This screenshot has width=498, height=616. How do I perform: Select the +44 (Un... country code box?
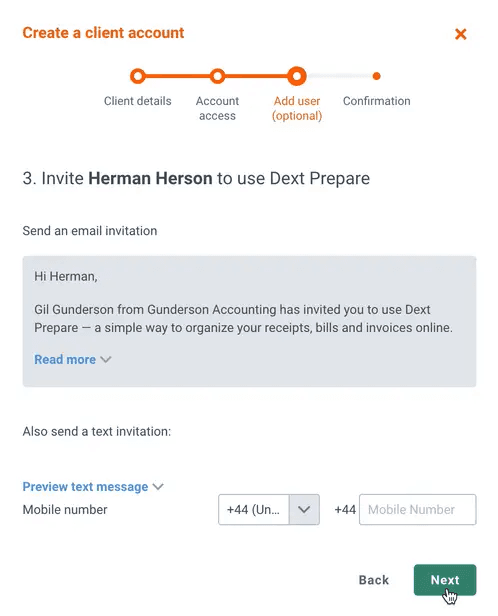pyautogui.click(x=254, y=510)
